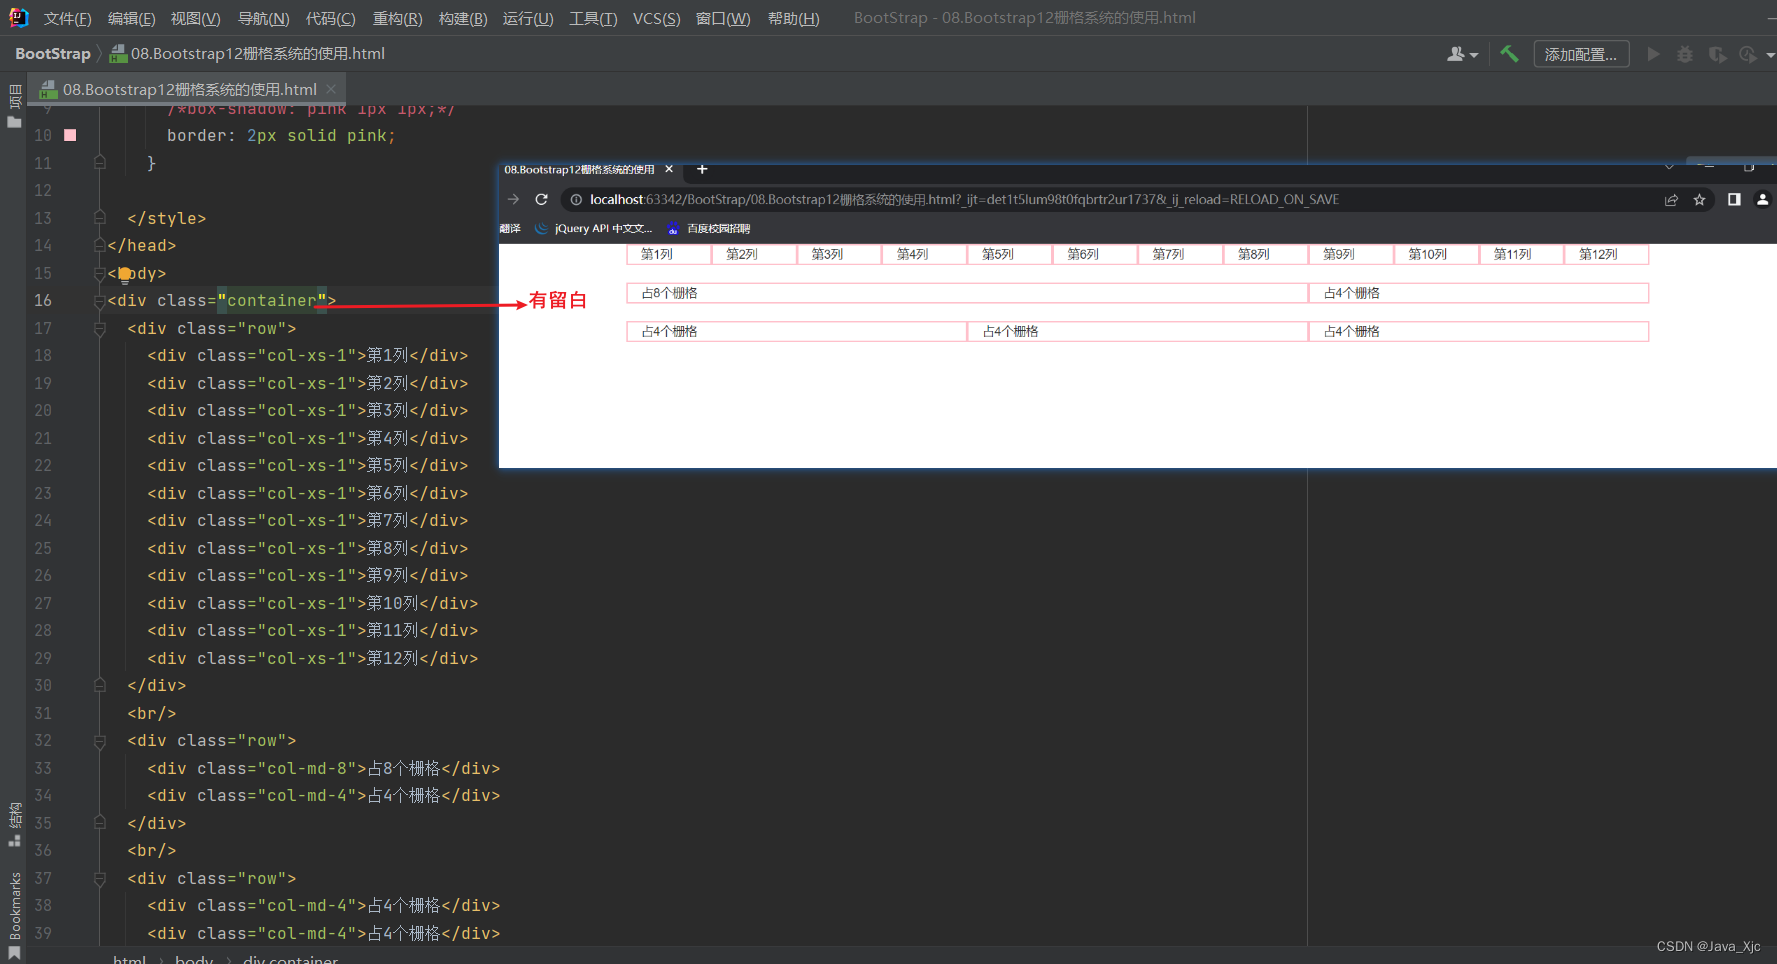Open the Bookmarks tool window sidebar
1777x964 pixels.
14,914
